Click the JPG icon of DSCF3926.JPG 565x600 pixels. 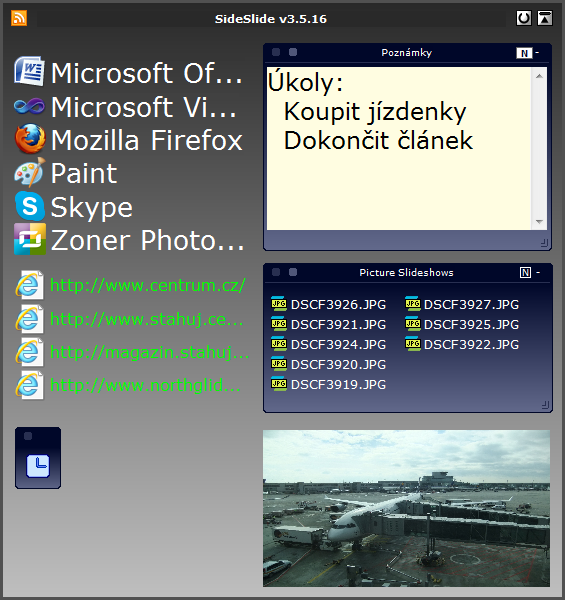pos(279,303)
